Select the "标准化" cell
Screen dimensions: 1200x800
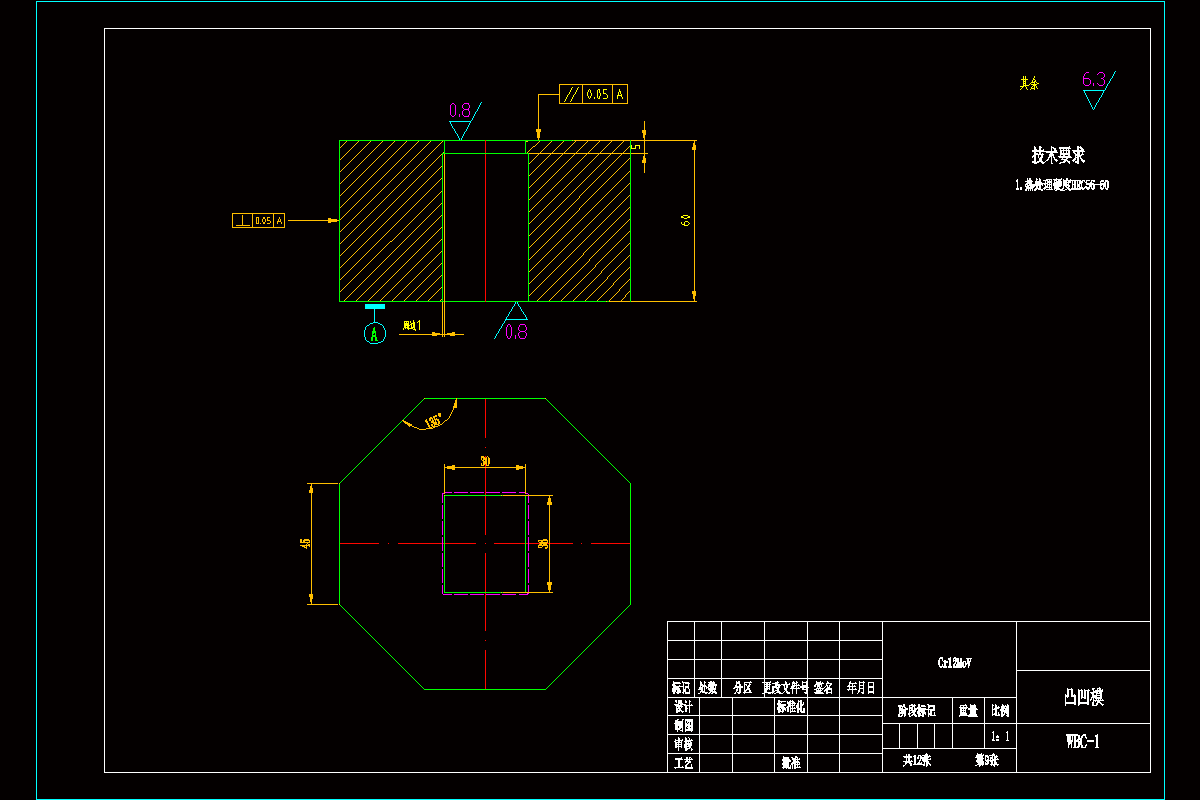point(791,706)
